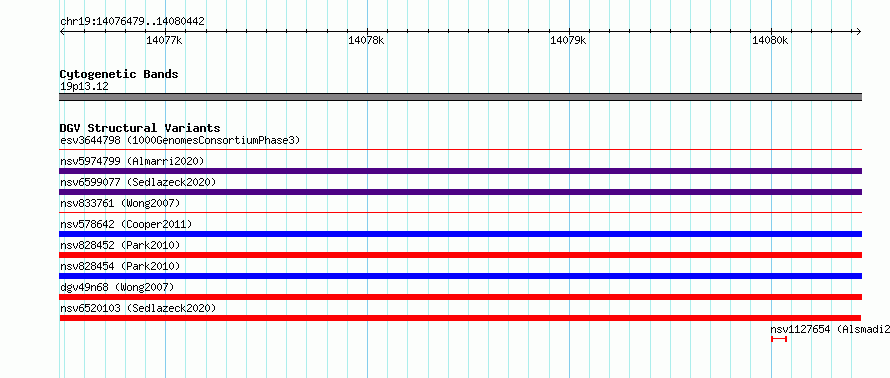Click the right arrowhead of the ruler
The width and height of the screenshot is (890, 378).
(859, 31)
